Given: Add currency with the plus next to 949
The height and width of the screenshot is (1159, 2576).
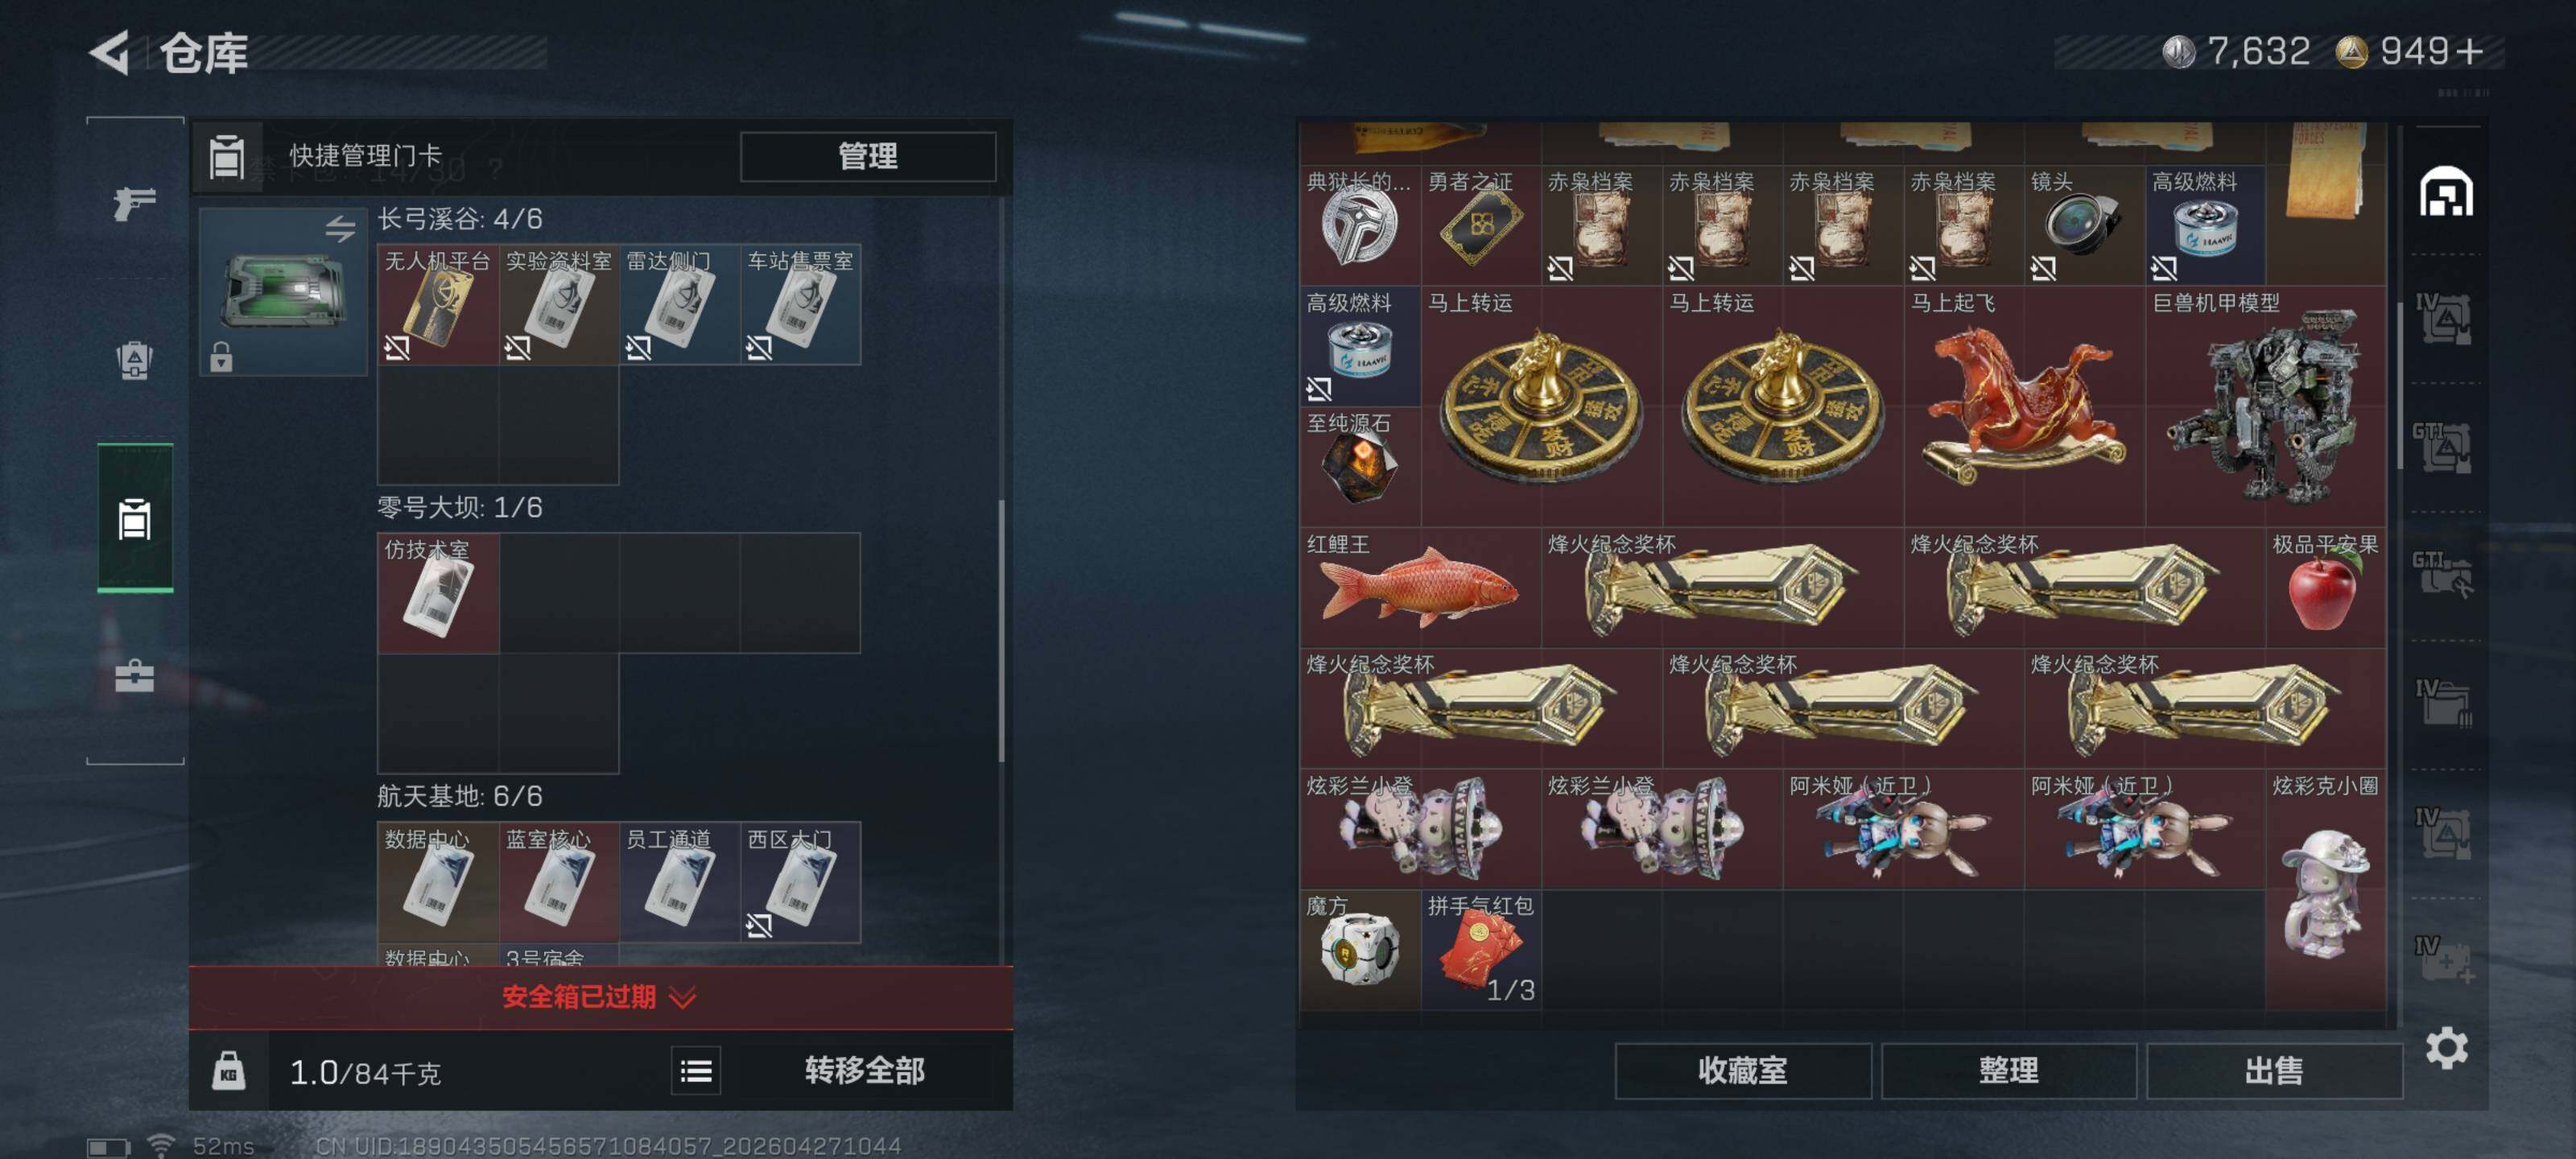Looking at the screenshot, I should (2469, 51).
